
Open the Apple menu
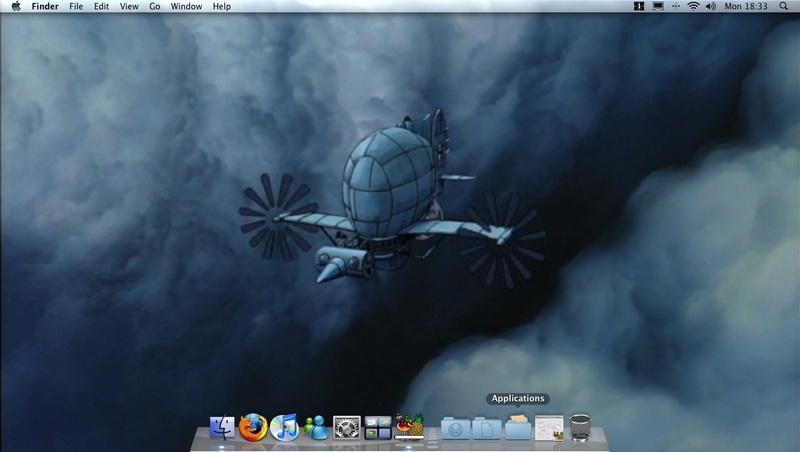16,6
